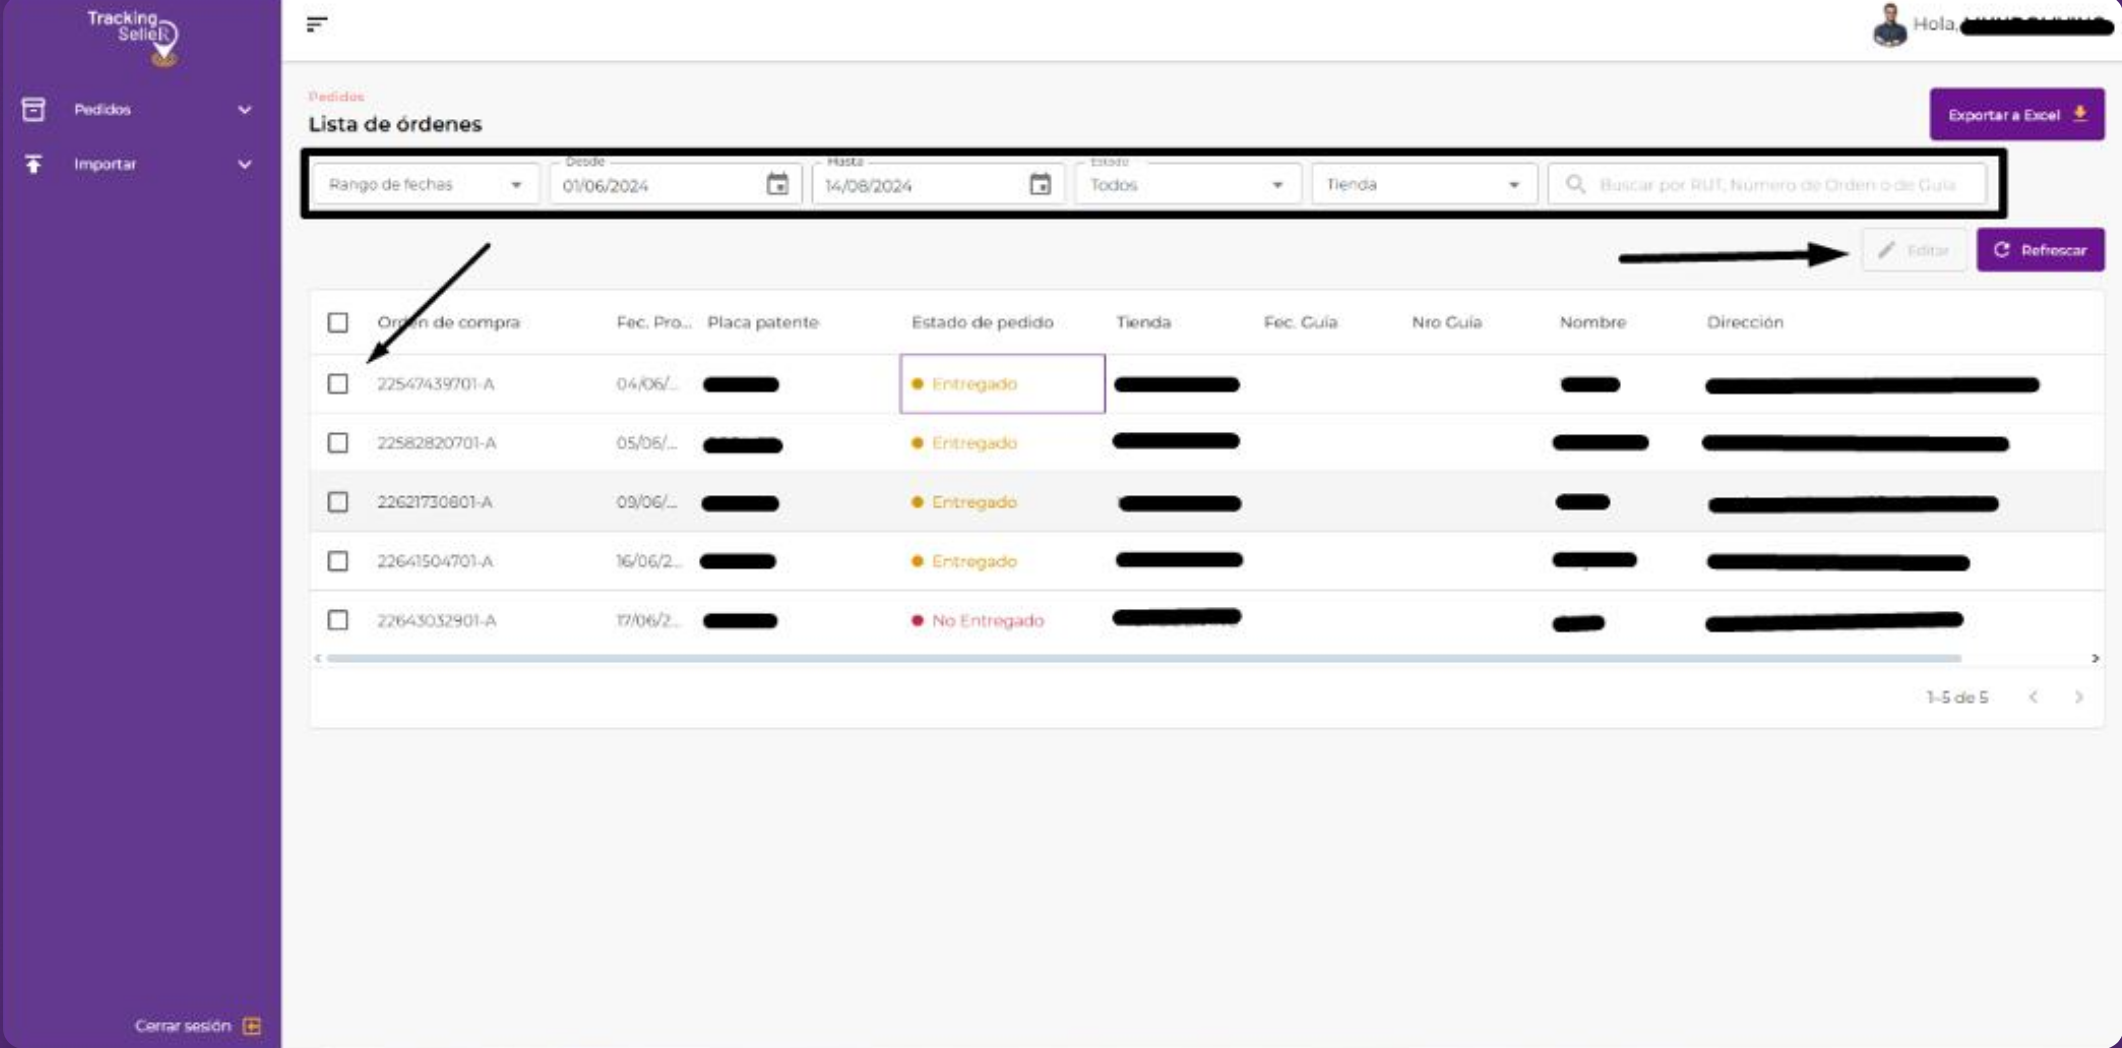Check the box for order 22582820701-A
Viewport: 2122px width, 1048px height.
point(338,443)
